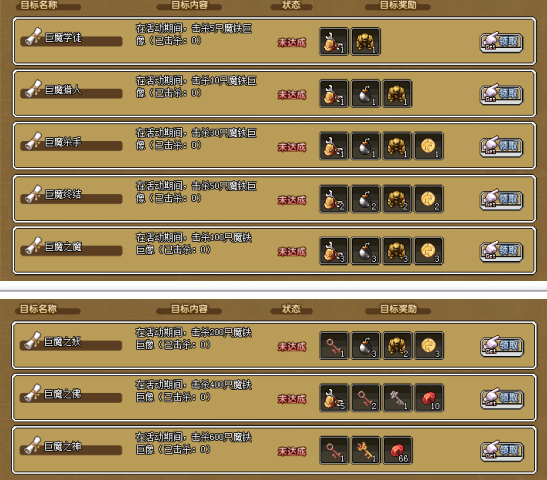The width and height of the screenshot is (547, 480).
Task: Select gold coin reward in 巨魔杀手 row
Action: pyautogui.click(x=429, y=146)
